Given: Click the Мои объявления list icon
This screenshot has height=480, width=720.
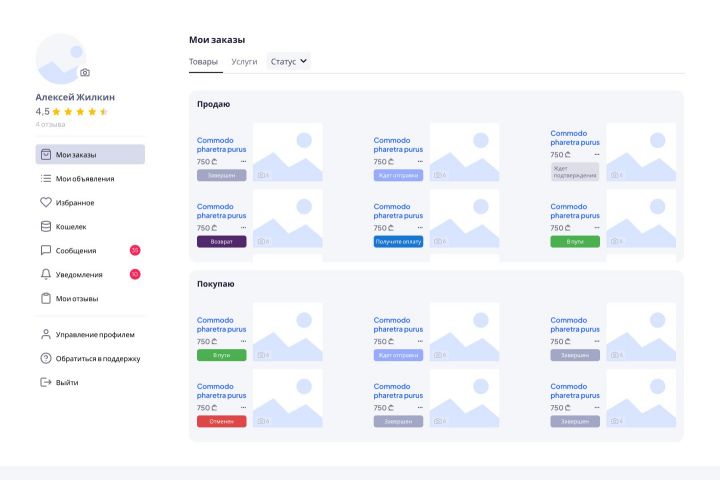Looking at the screenshot, I should [x=45, y=178].
